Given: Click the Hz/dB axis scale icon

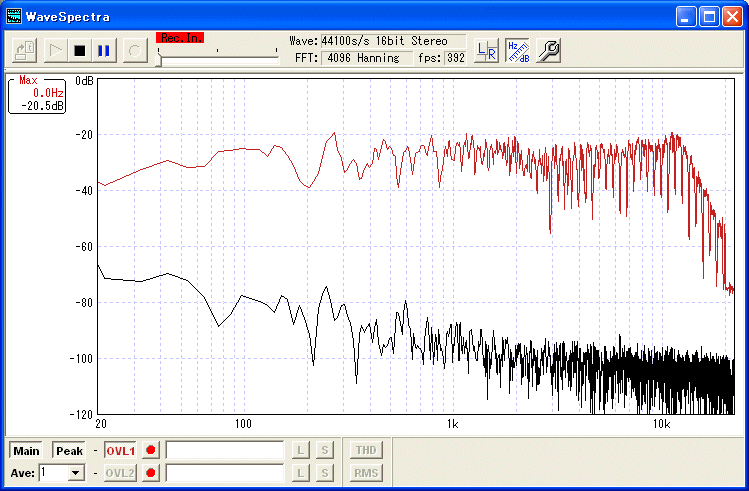Looking at the screenshot, I should coord(517,50).
